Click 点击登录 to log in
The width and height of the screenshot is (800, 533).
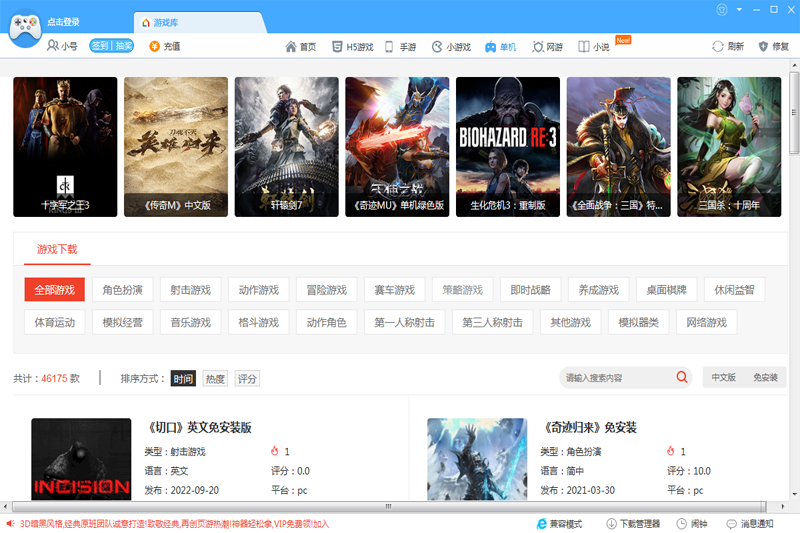(x=64, y=22)
